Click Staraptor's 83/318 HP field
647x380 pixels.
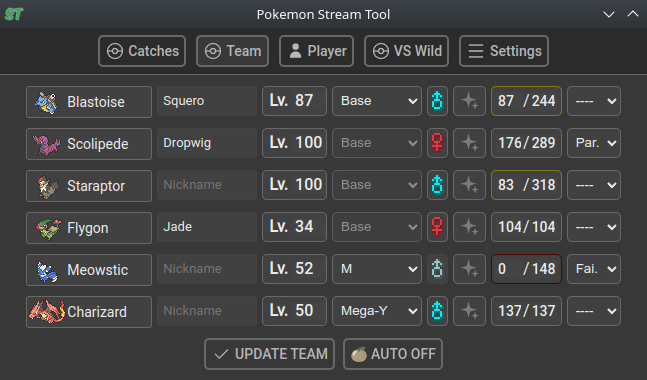(526, 185)
